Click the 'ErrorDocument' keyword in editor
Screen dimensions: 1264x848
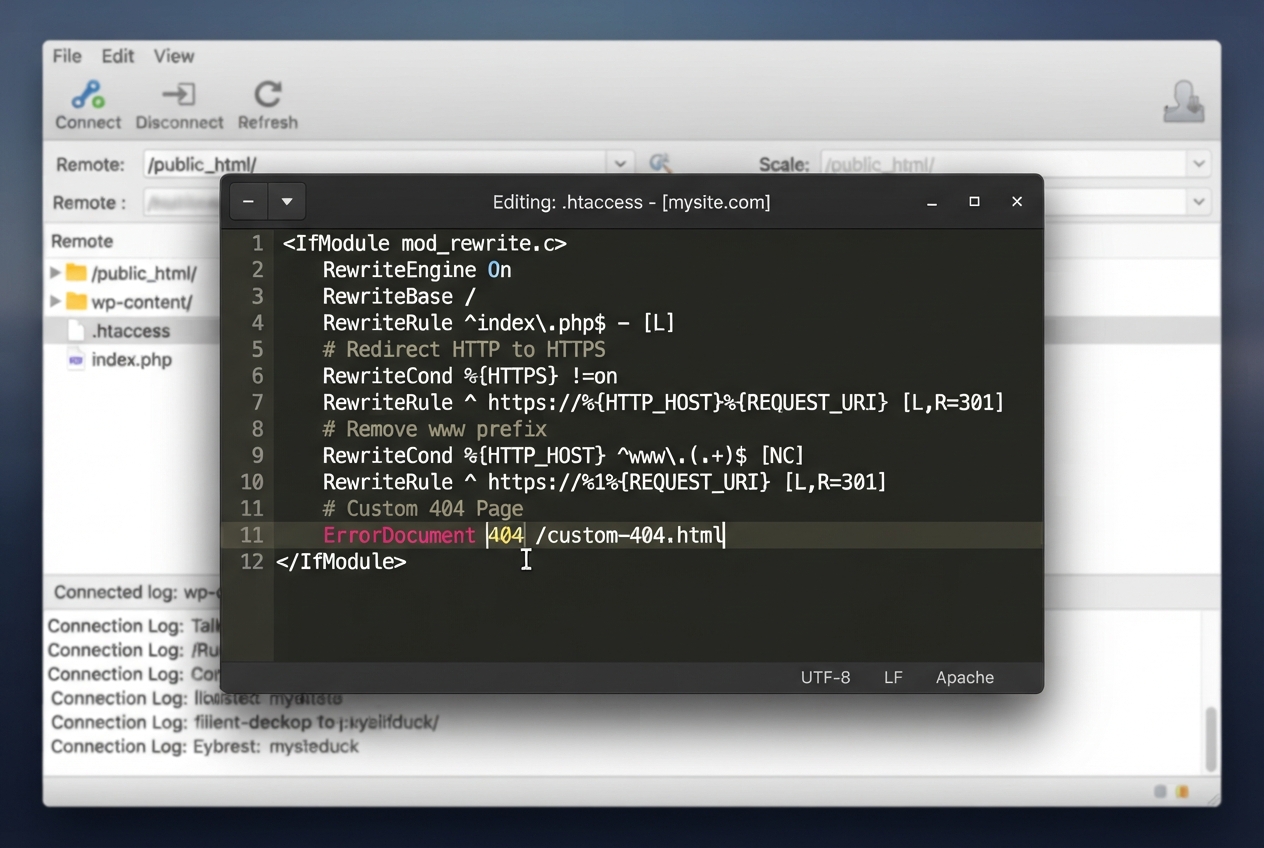399,535
